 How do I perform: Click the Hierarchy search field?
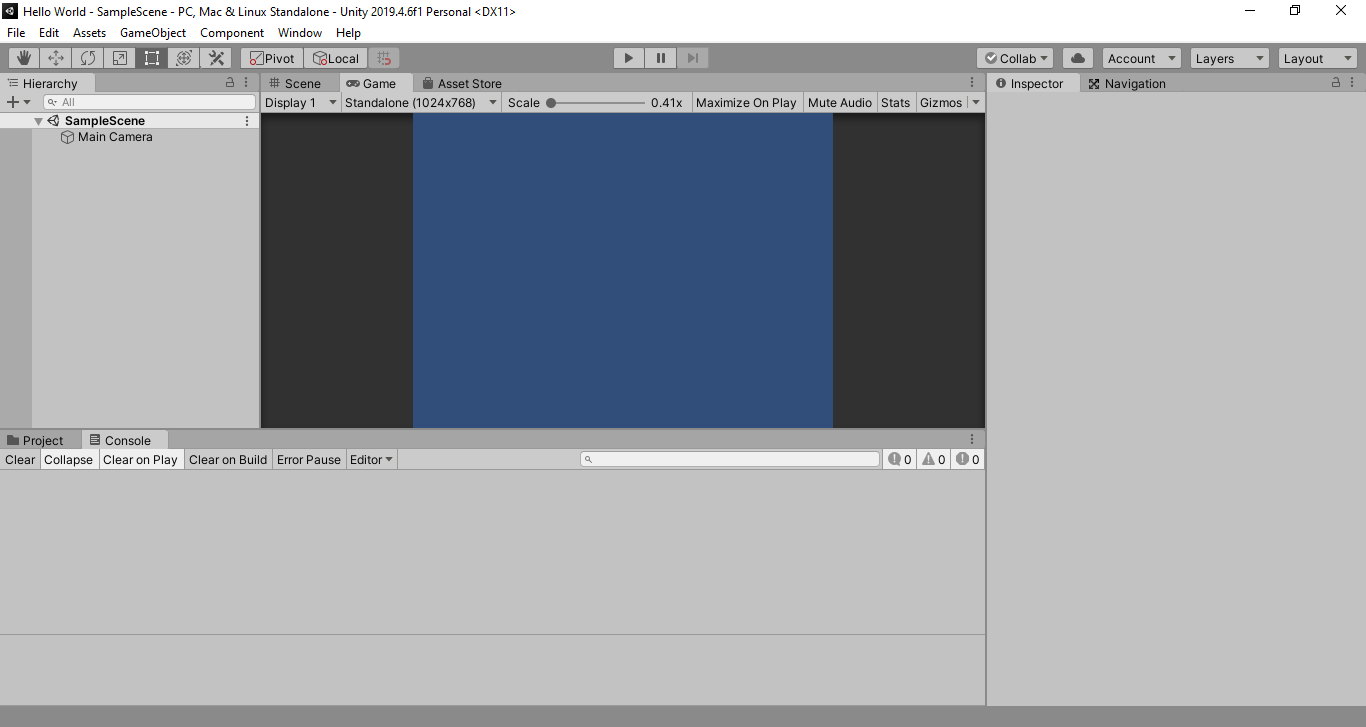click(148, 101)
